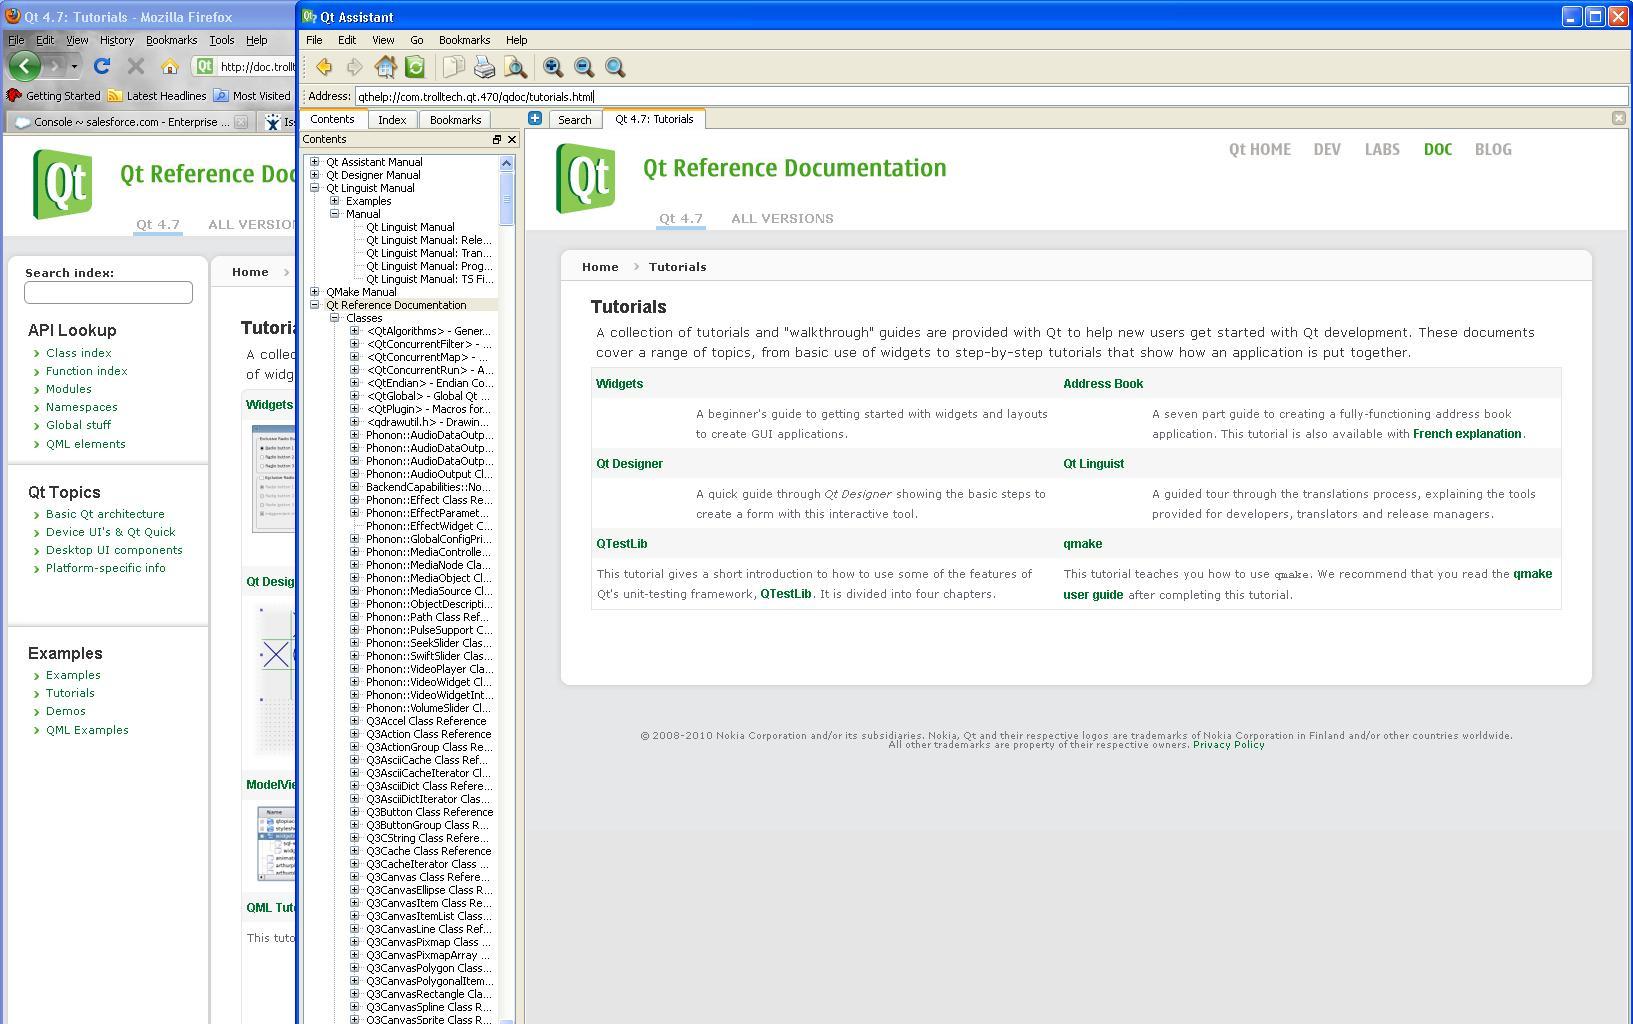Switch to the Bookmarks sidebar tab

coord(455,120)
